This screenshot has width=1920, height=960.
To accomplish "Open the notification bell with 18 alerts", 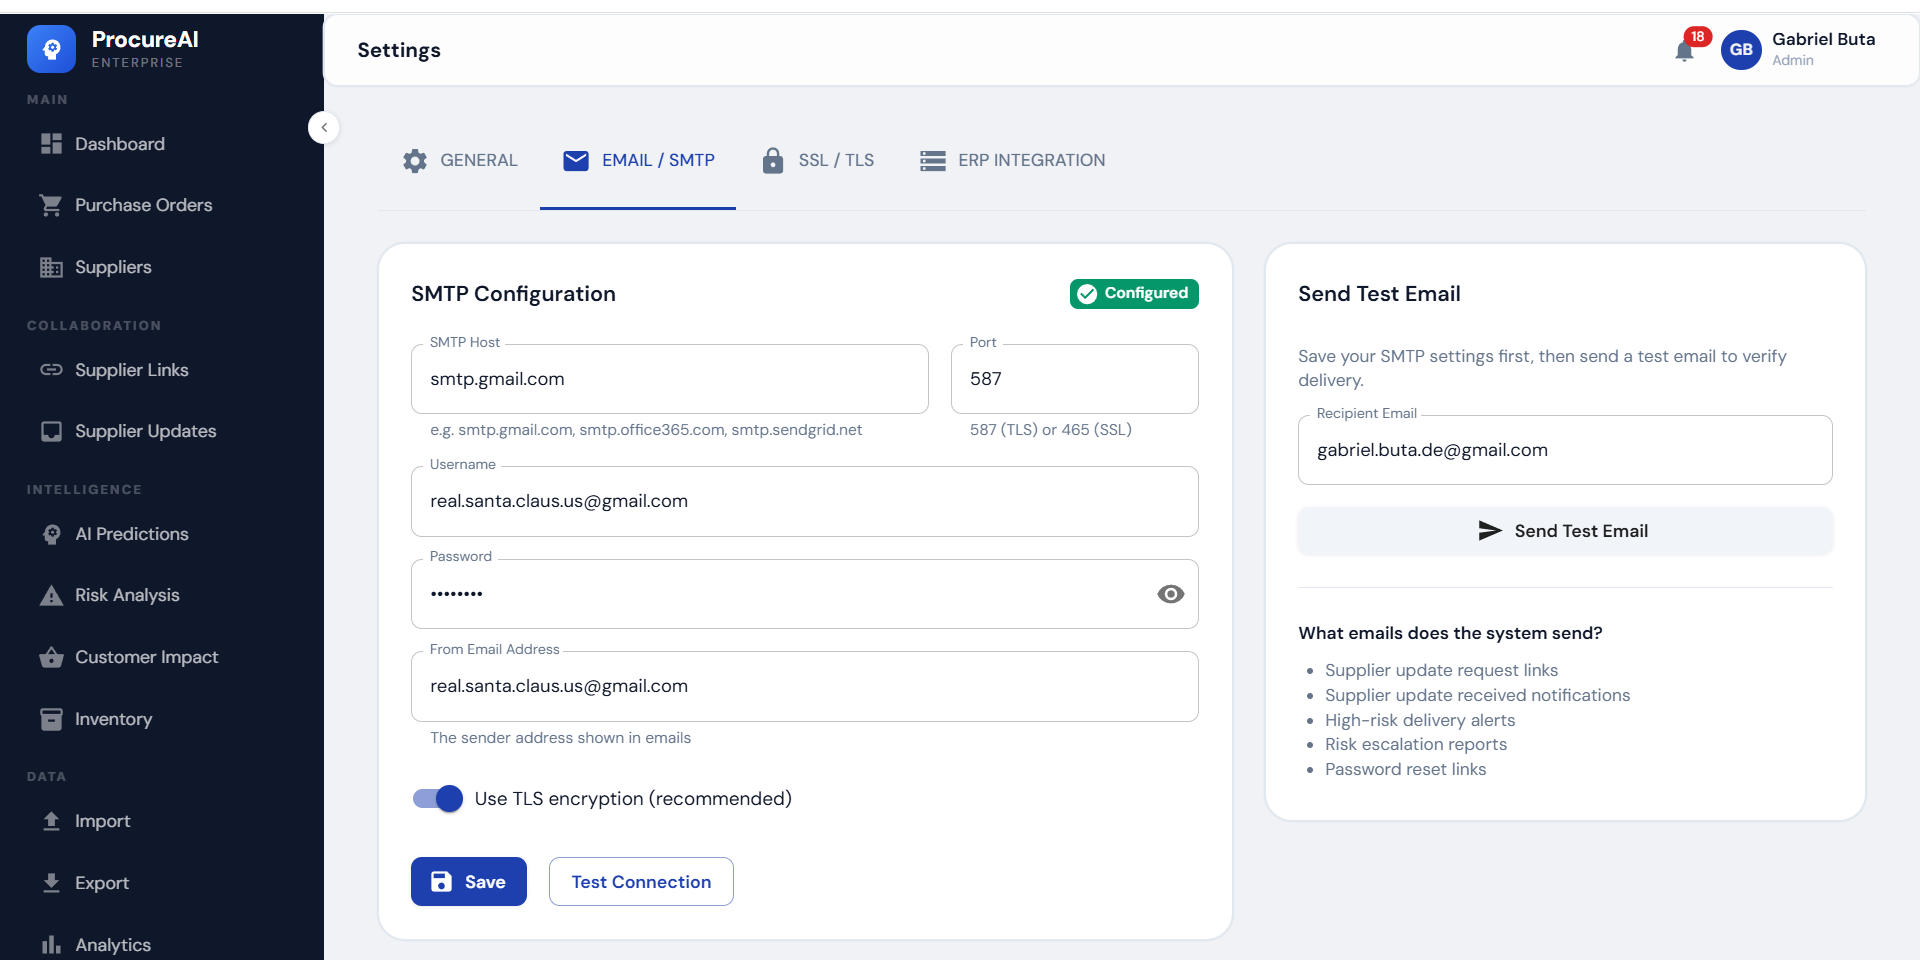I will point(1685,49).
